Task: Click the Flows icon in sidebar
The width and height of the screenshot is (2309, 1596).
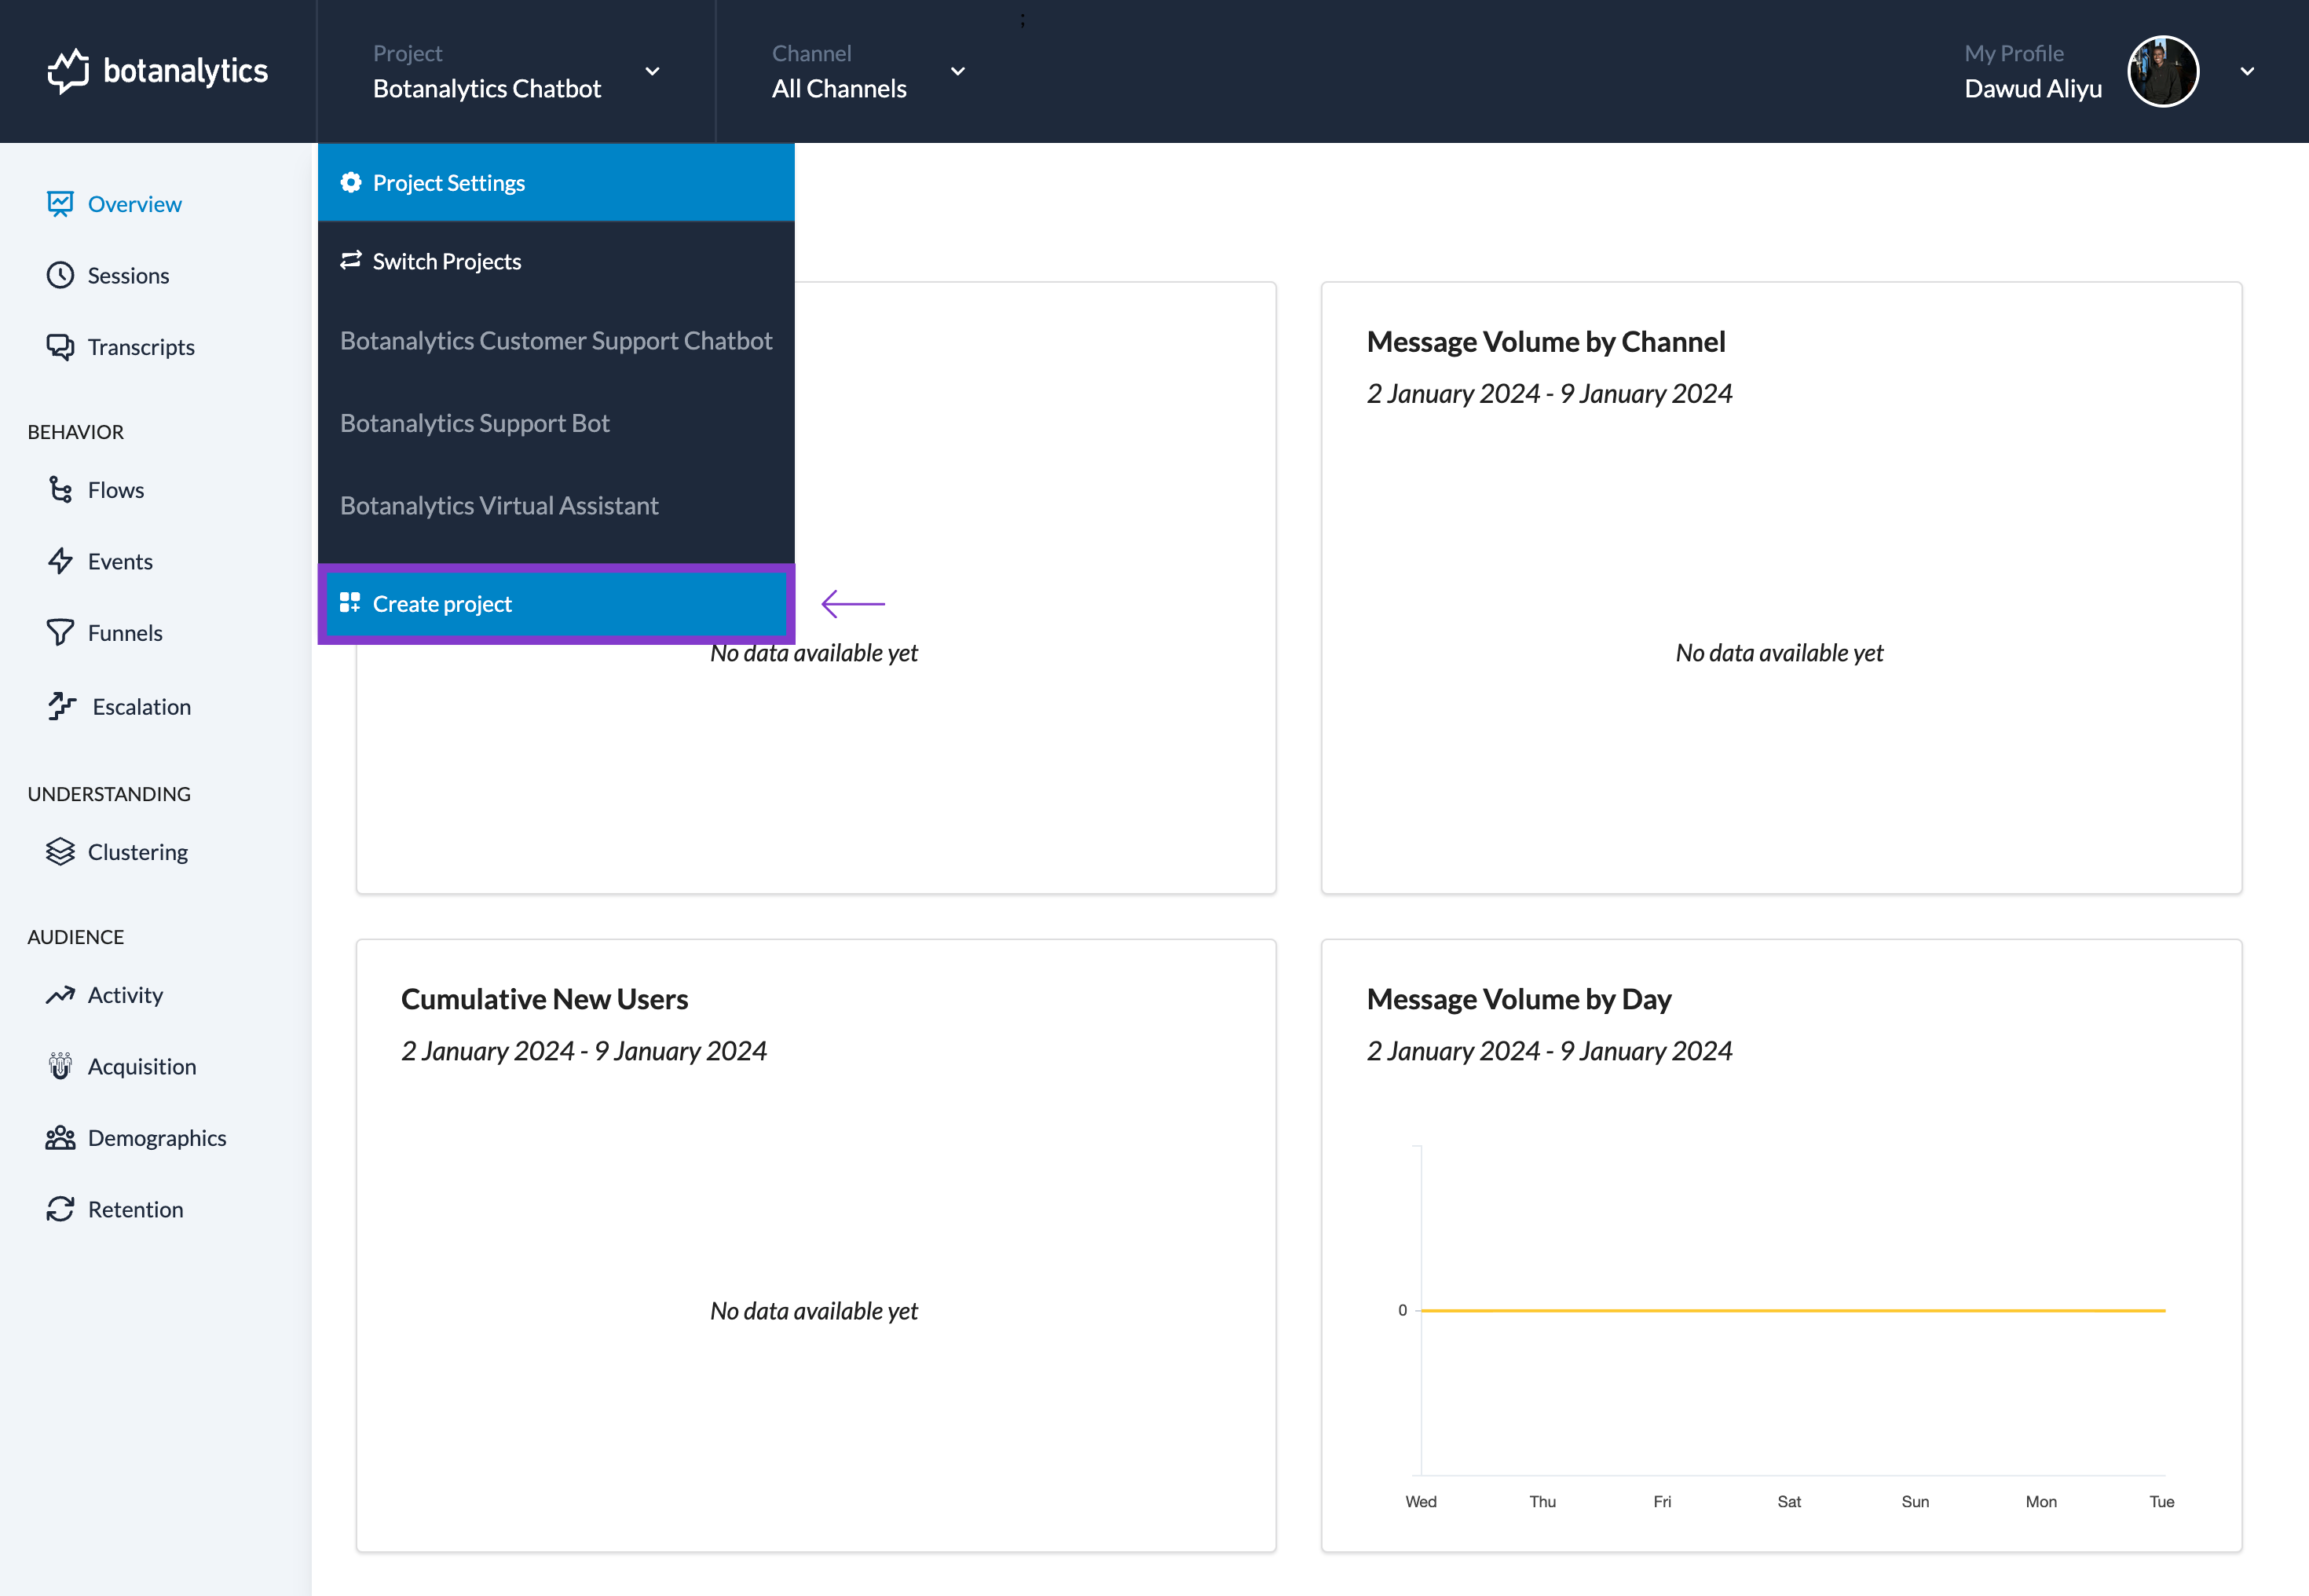Action: pos(60,489)
